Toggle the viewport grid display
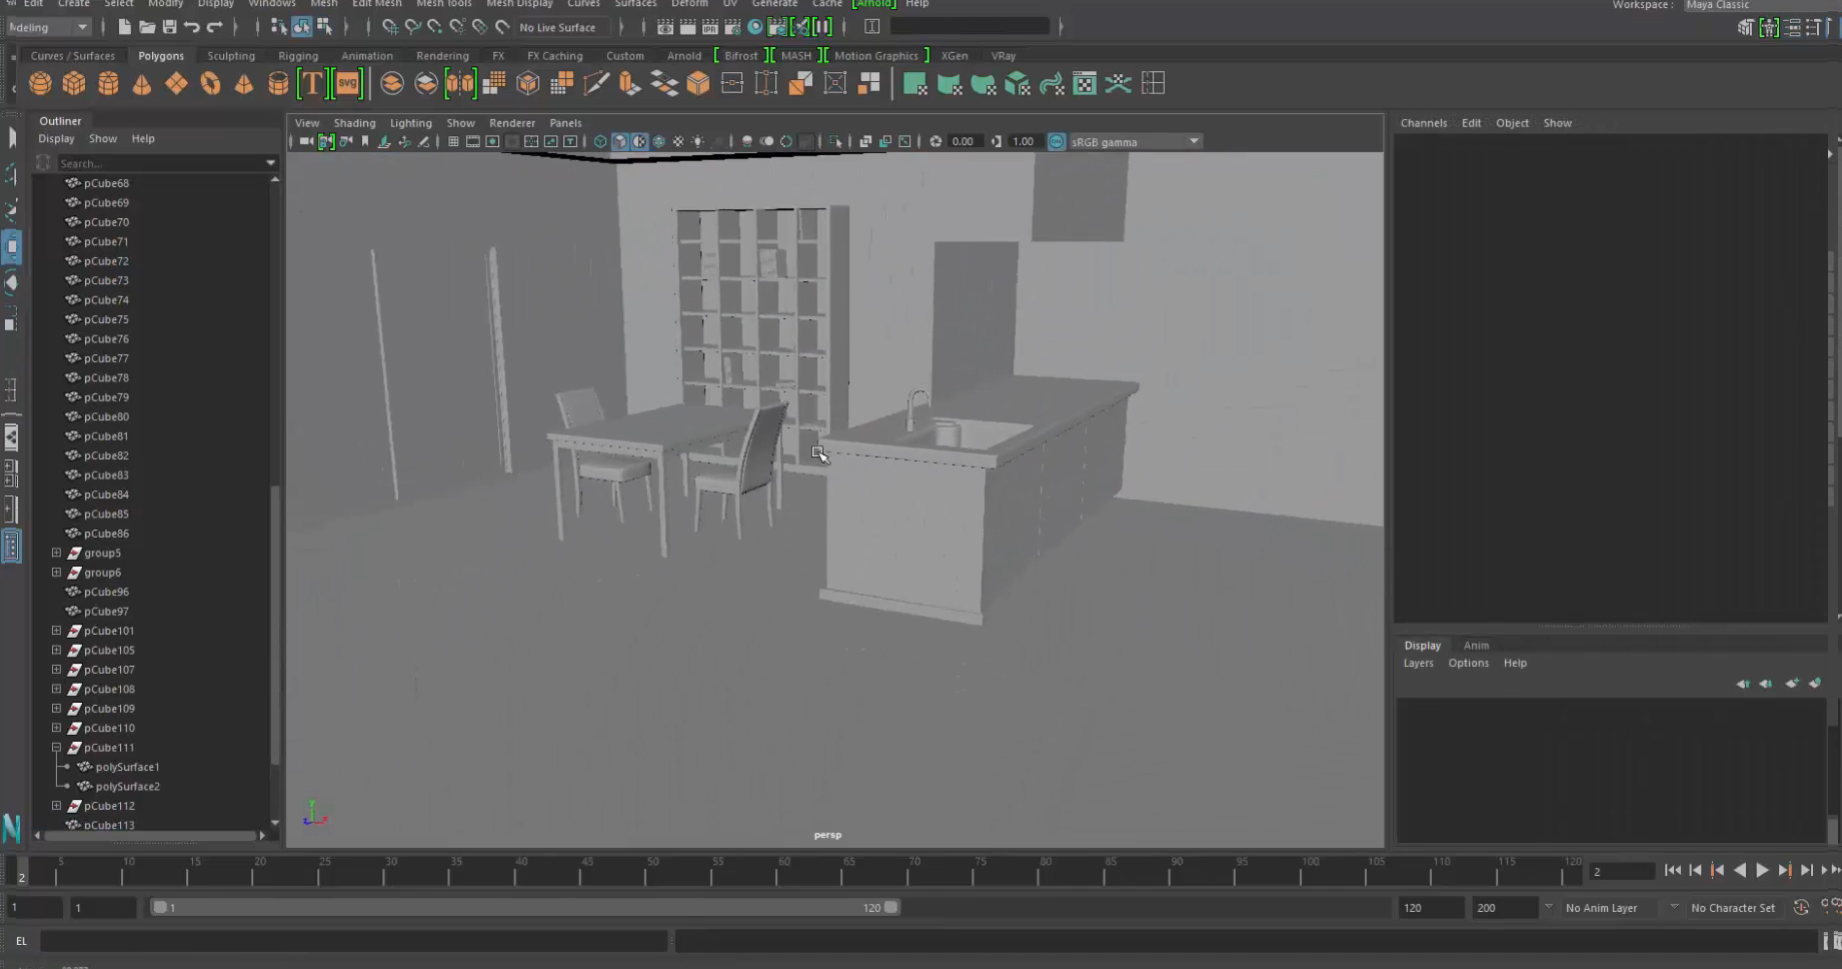Image resolution: width=1842 pixels, height=969 pixels. pyautogui.click(x=453, y=142)
